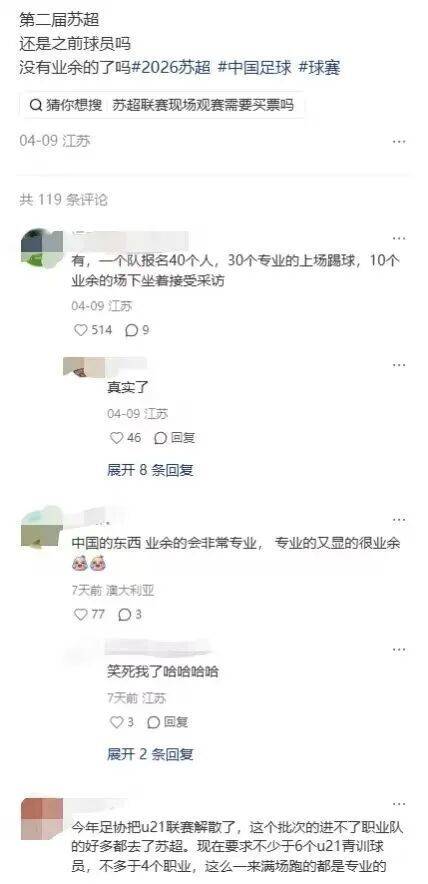Expand 展开 8 条回复
Viewport: 428px width, 884px height.
[151, 470]
